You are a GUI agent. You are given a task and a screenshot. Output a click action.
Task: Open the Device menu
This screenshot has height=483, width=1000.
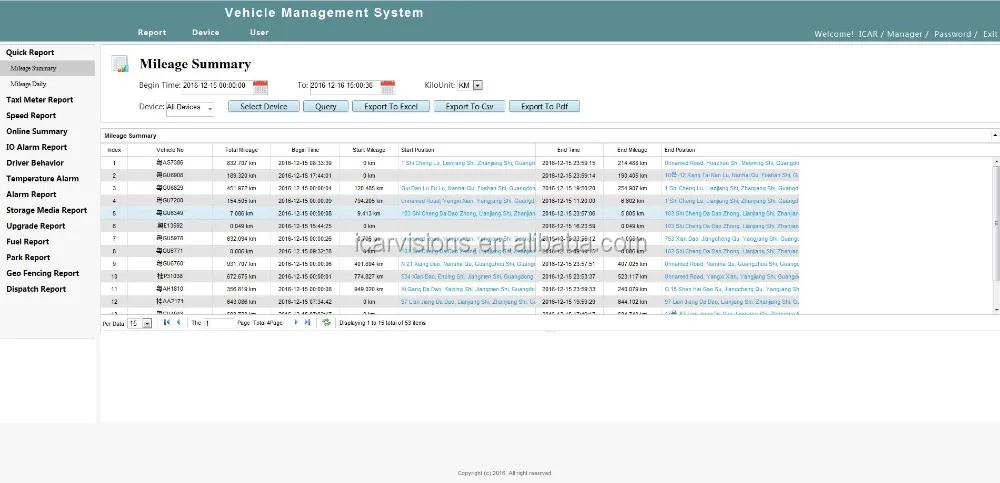click(205, 33)
